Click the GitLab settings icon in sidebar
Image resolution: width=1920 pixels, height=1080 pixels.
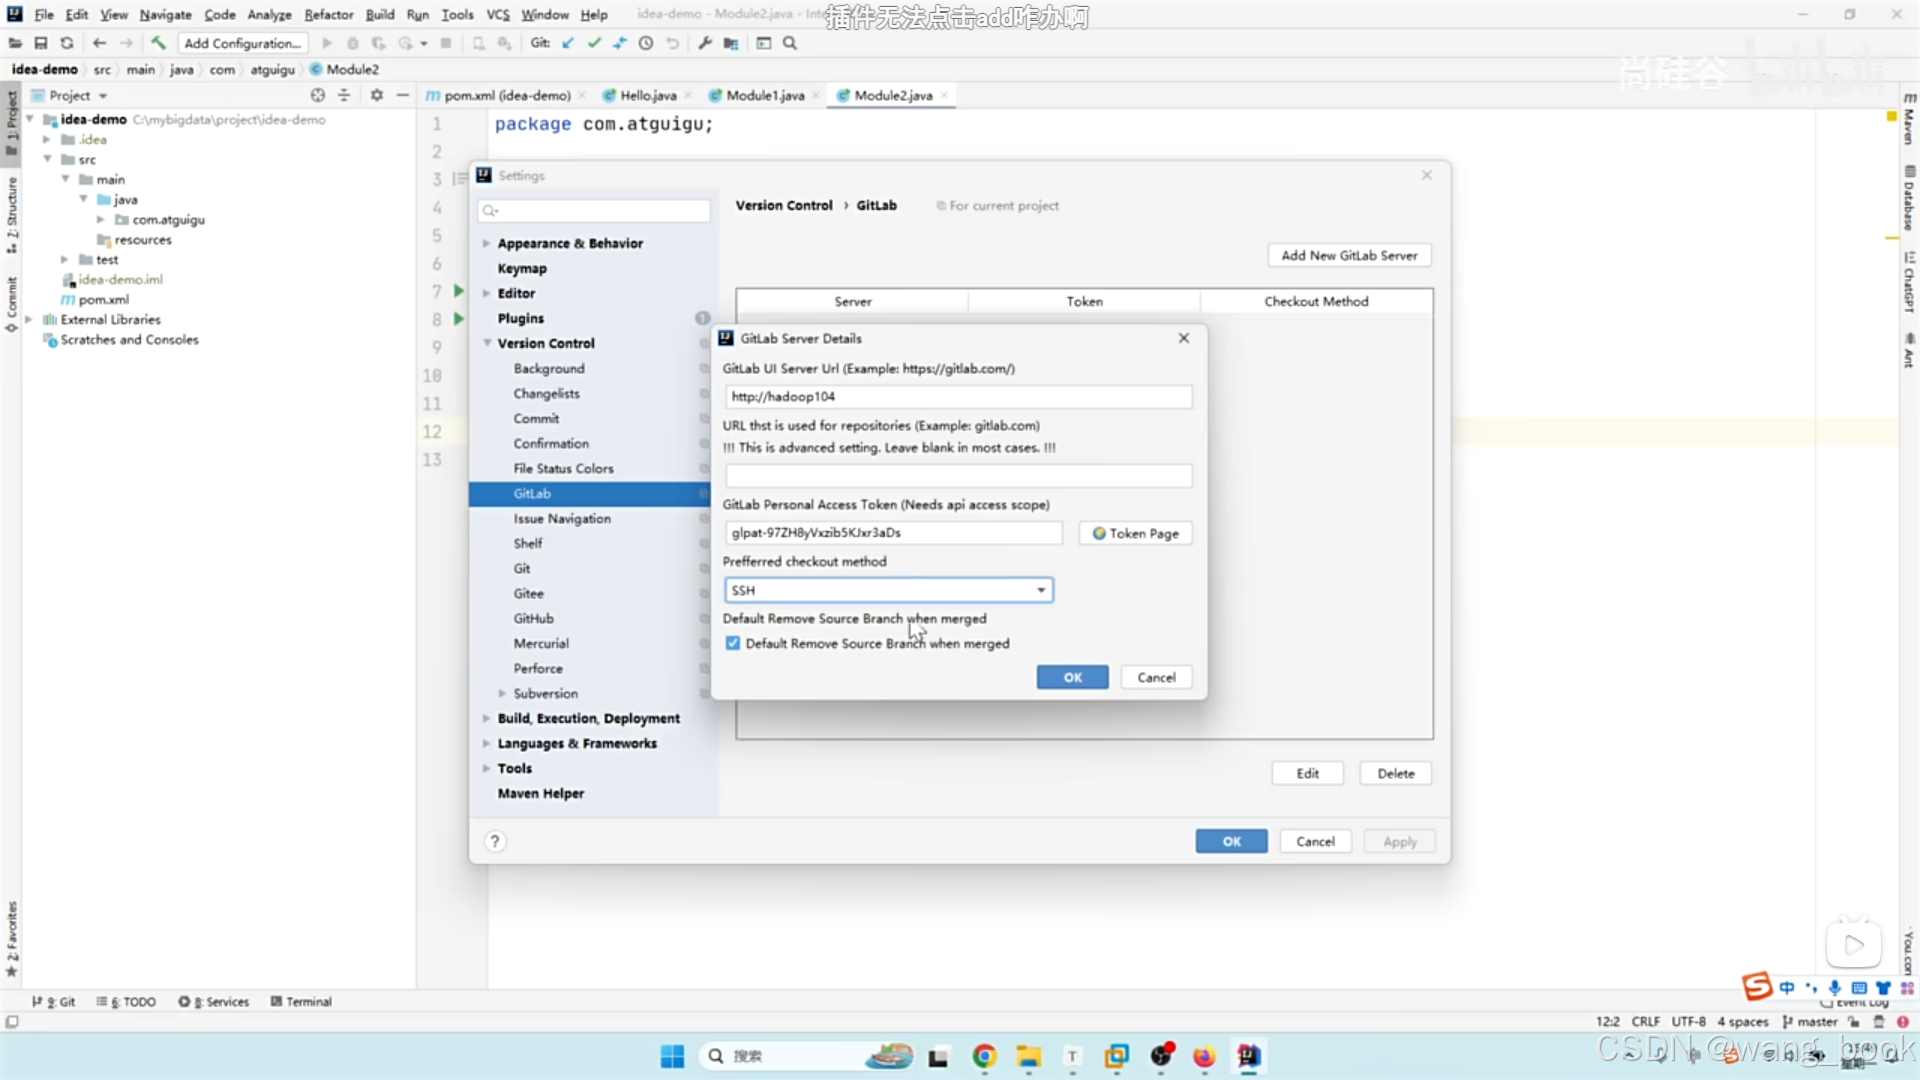(533, 492)
